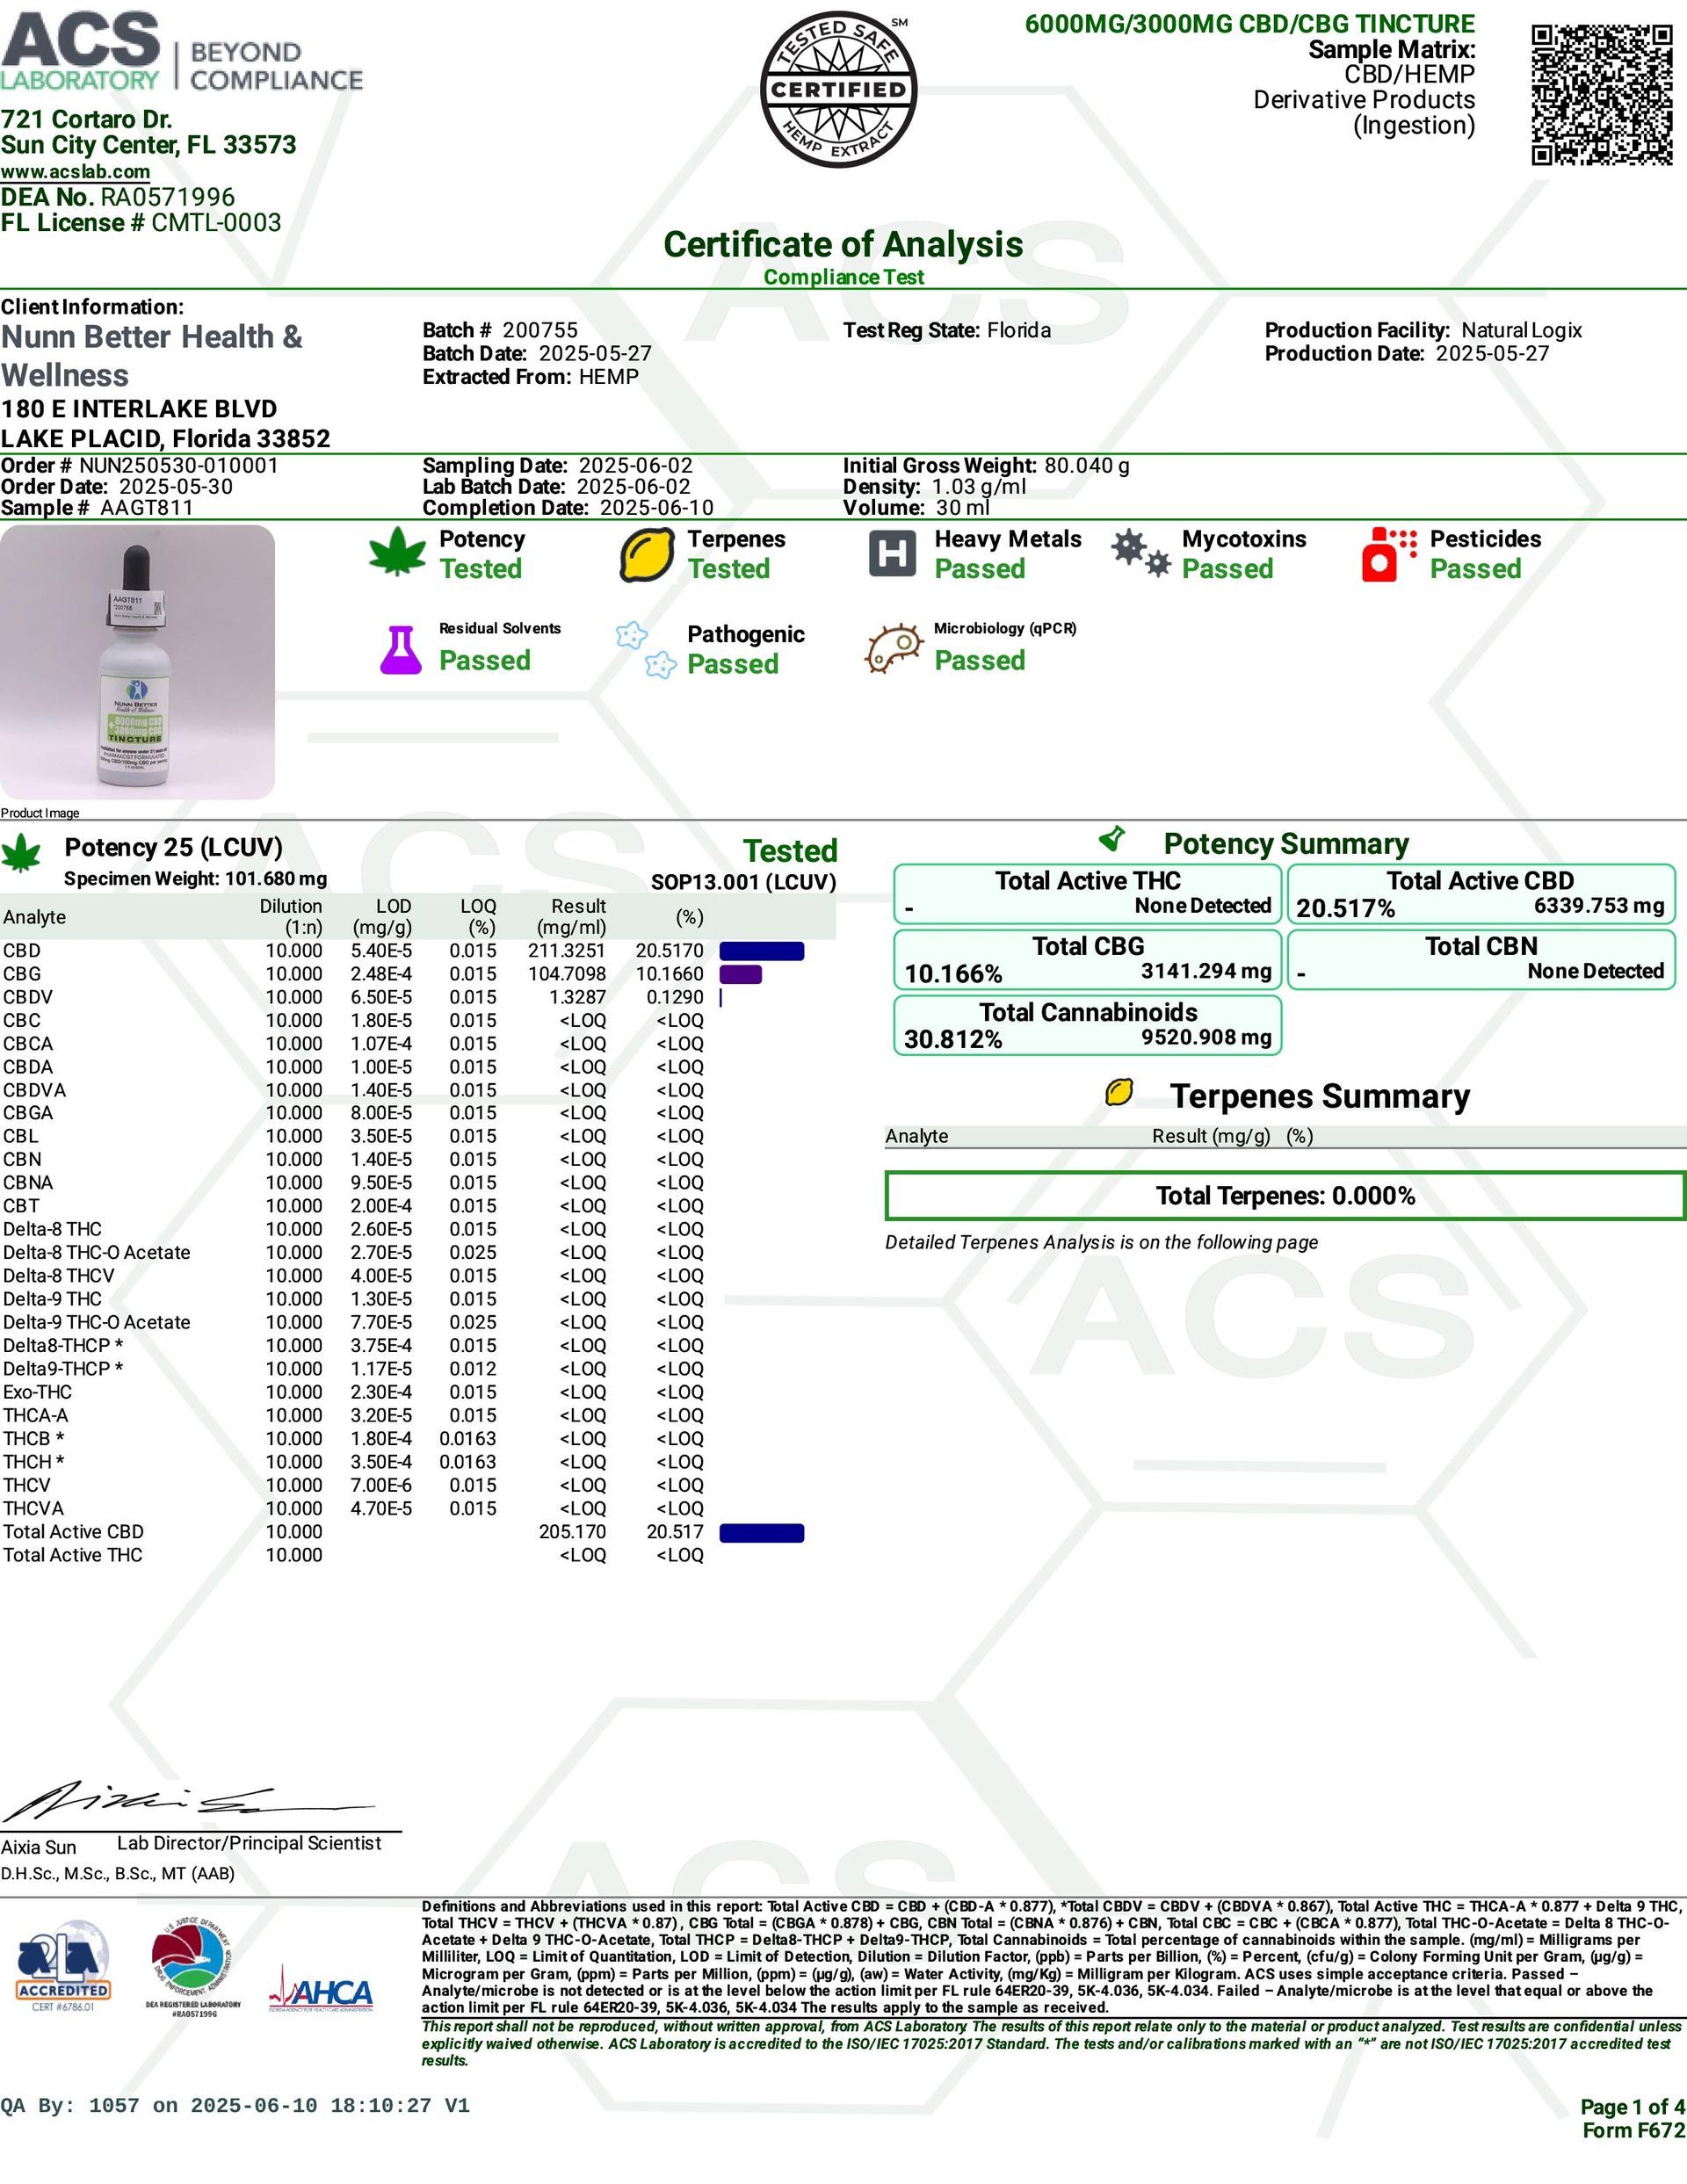Viewport: 1687px width, 2184px height.
Task: Click the Compliance Test subtitle
Action: click(x=843, y=277)
